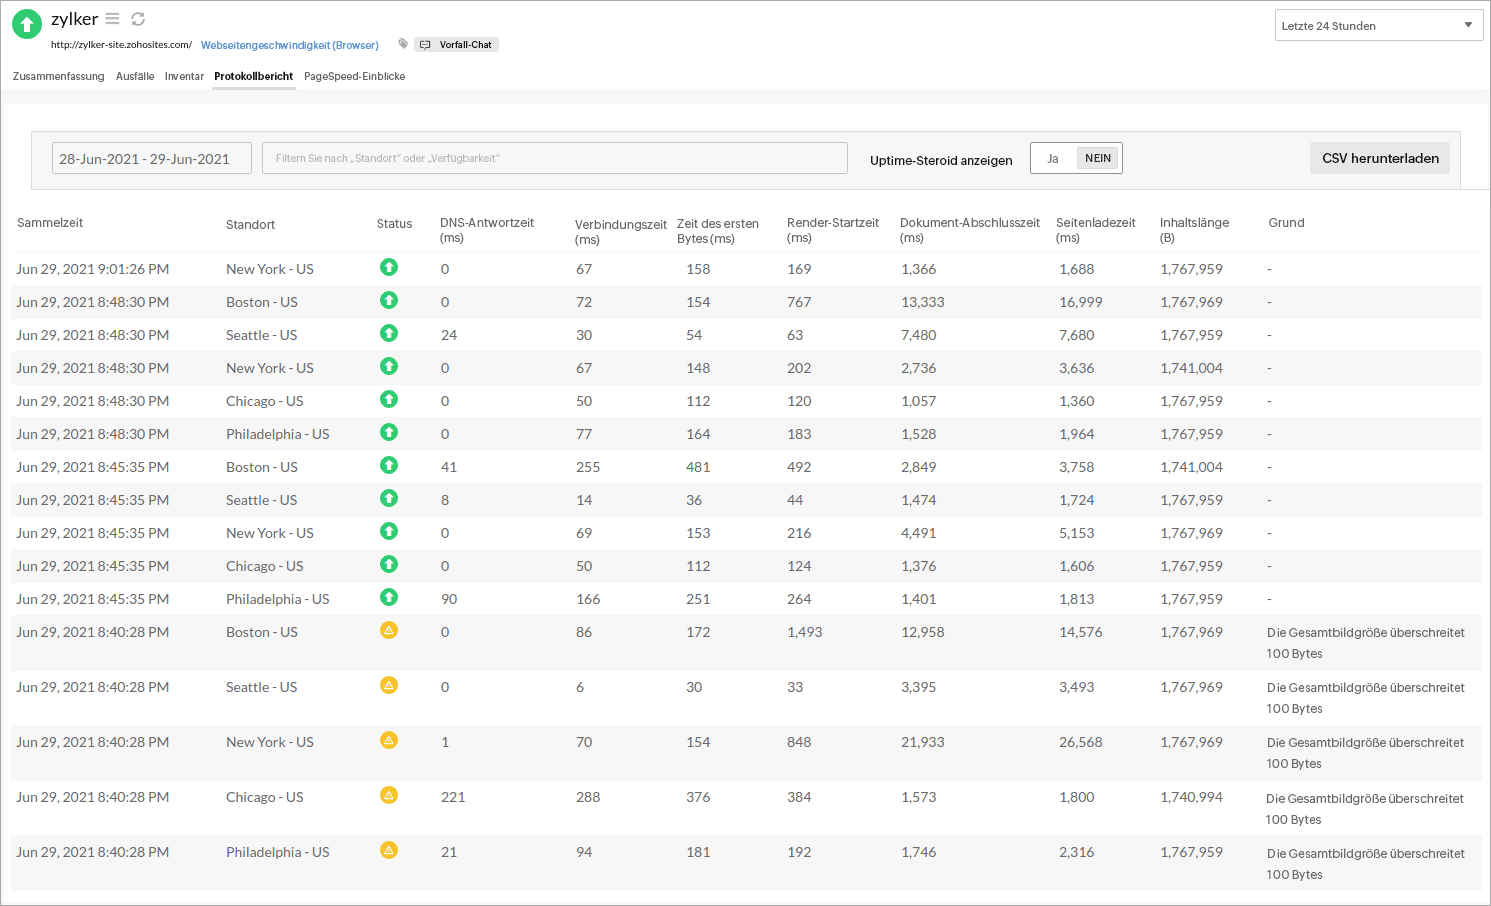
Task: Toggle the Uptime-Steroid anzeigen switch
Action: (1076, 157)
